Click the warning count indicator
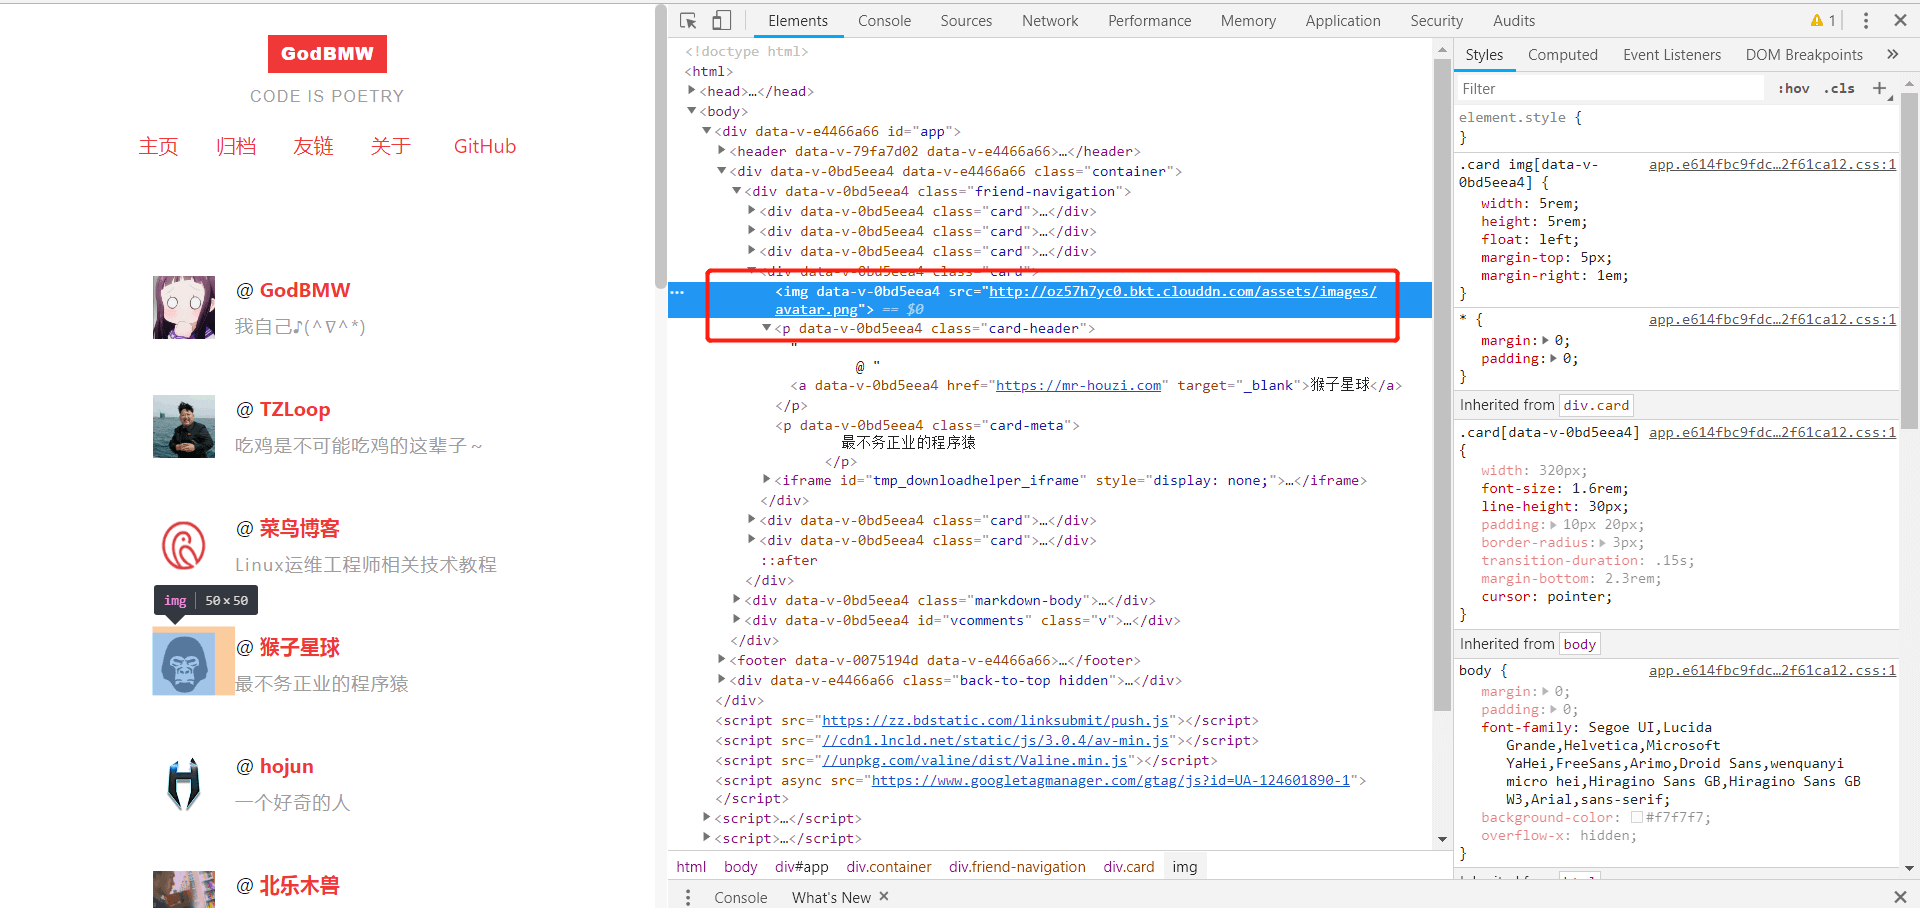Viewport: 1920px width, 908px height. coord(1823,20)
